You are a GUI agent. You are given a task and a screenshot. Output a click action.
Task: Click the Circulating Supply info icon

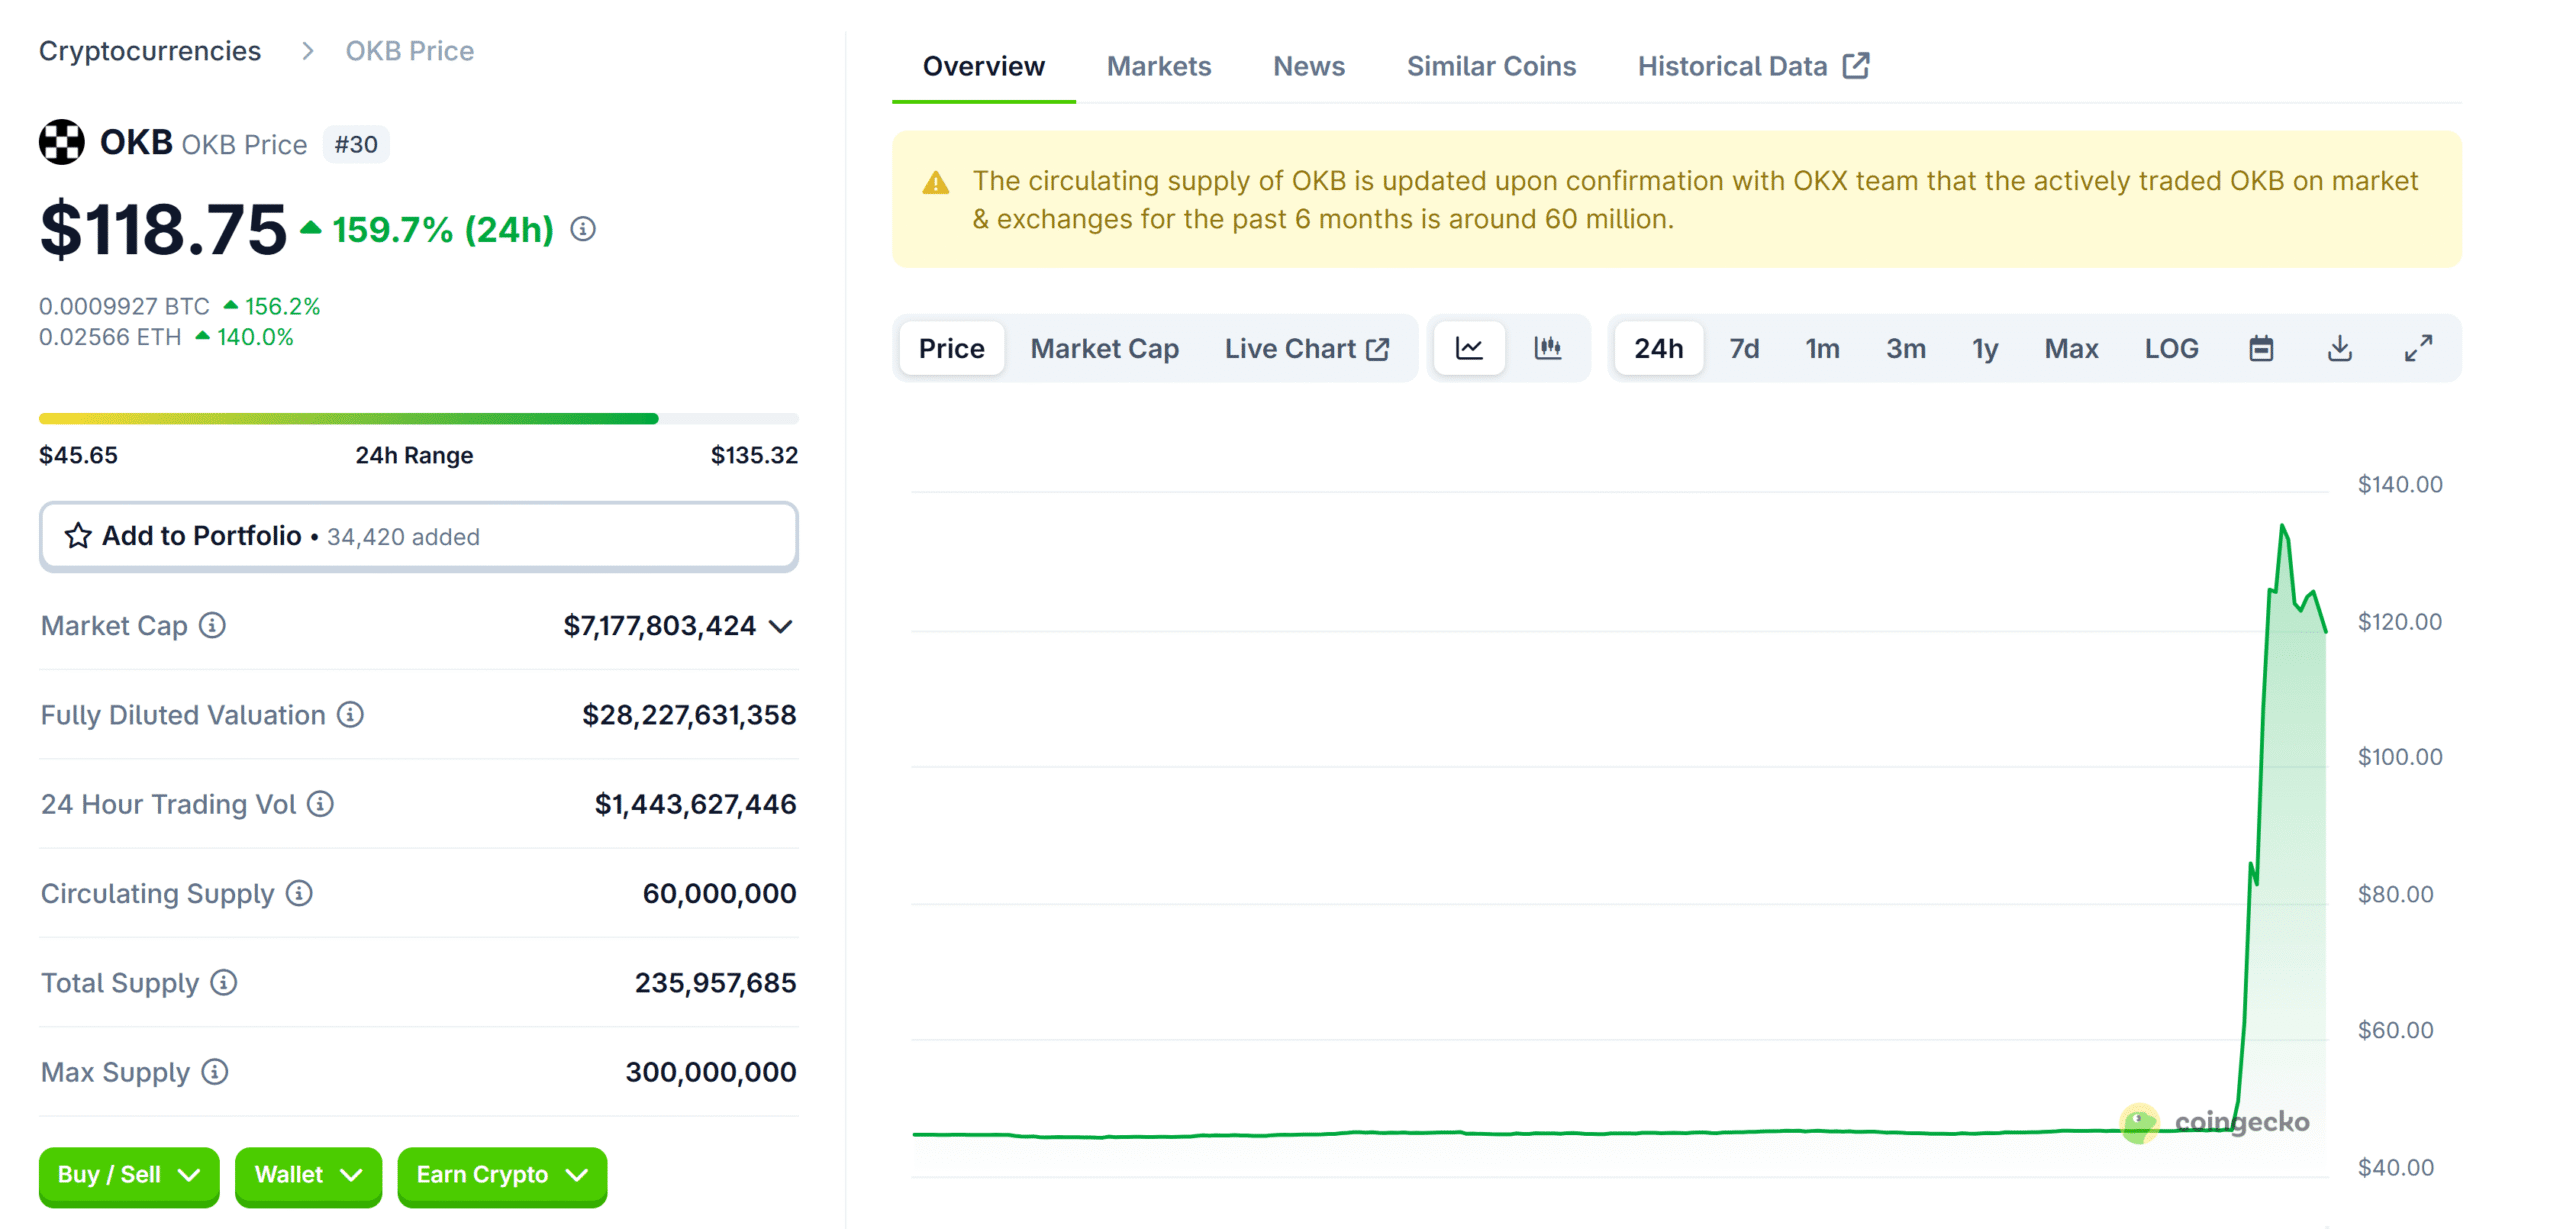[x=298, y=895]
